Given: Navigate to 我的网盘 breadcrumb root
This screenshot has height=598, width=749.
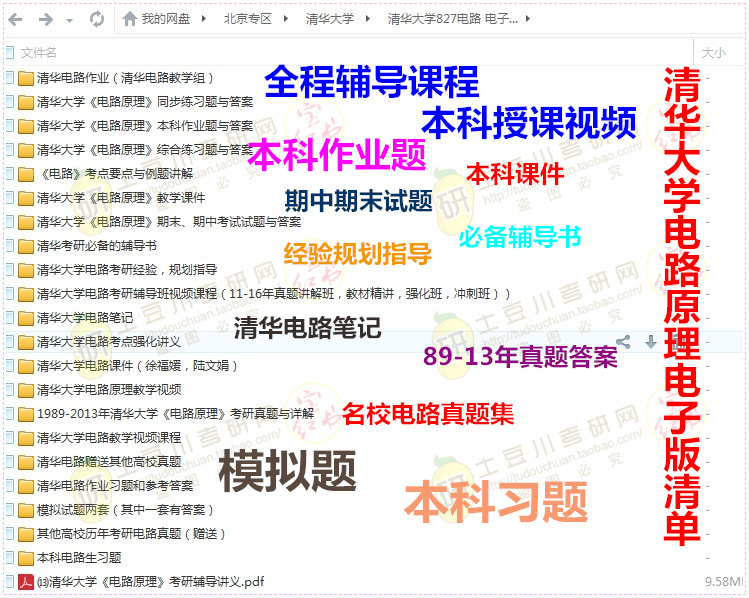Looking at the screenshot, I should [x=166, y=19].
